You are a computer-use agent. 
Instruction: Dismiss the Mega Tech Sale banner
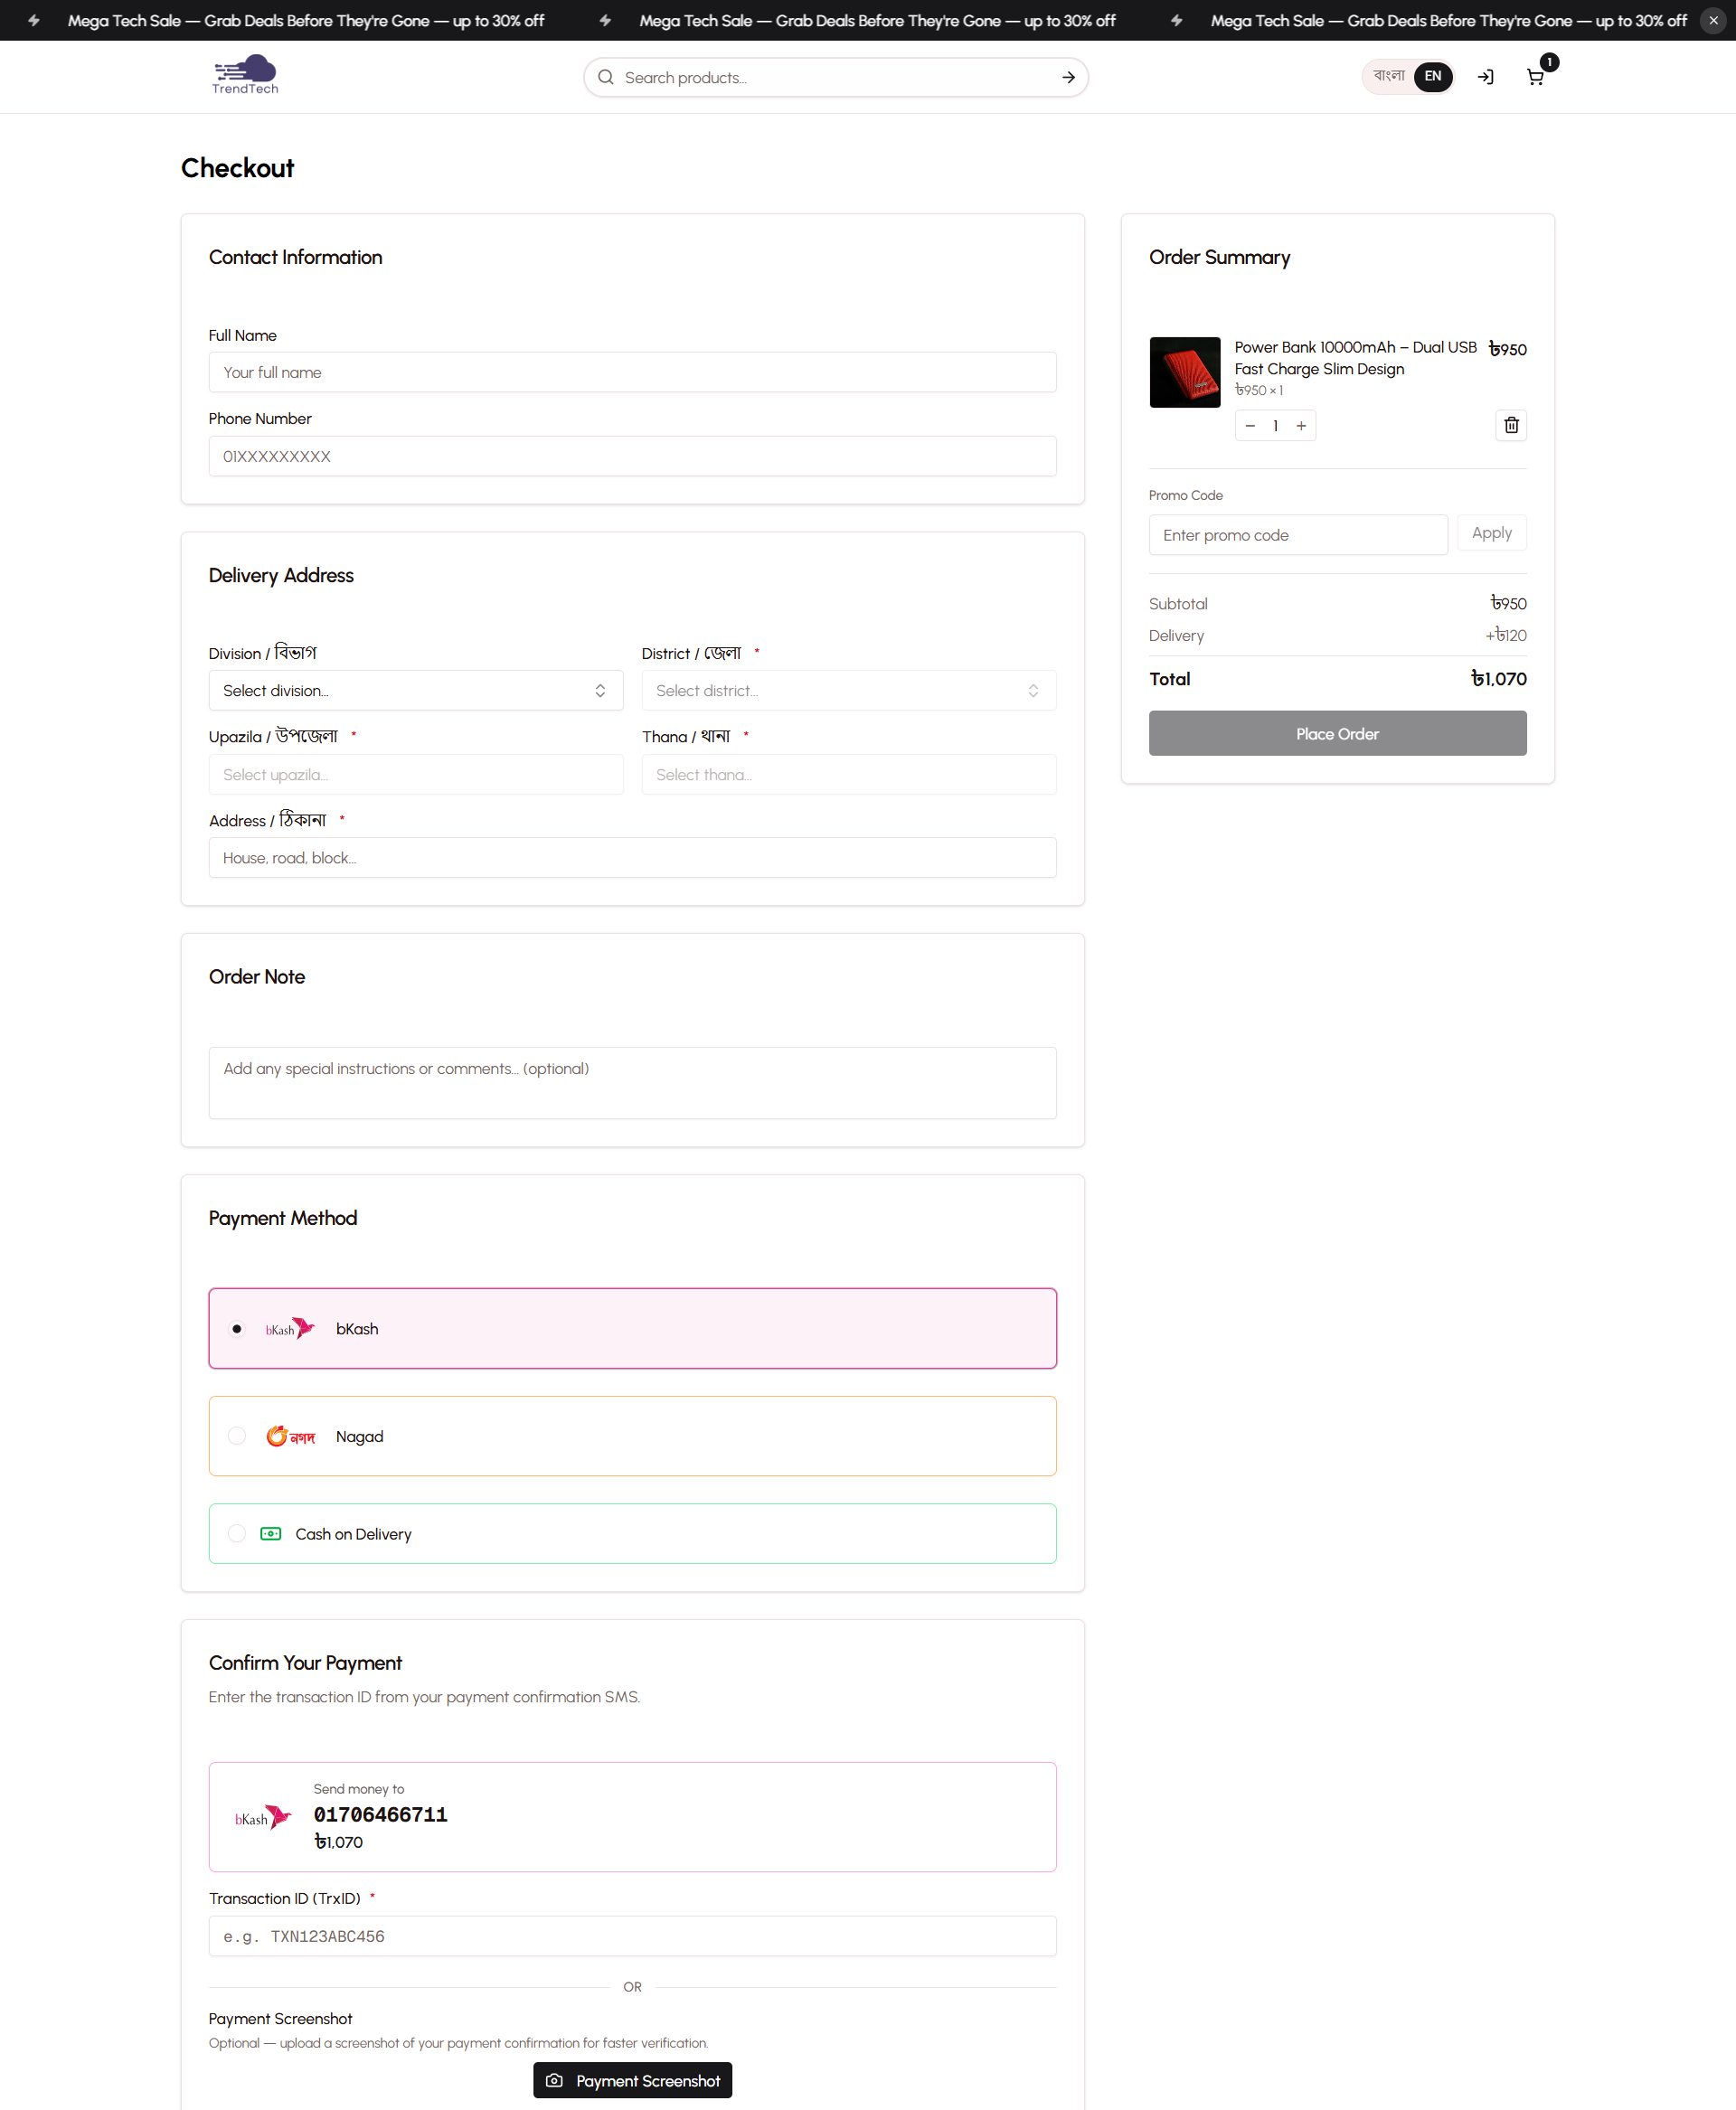1713,20
